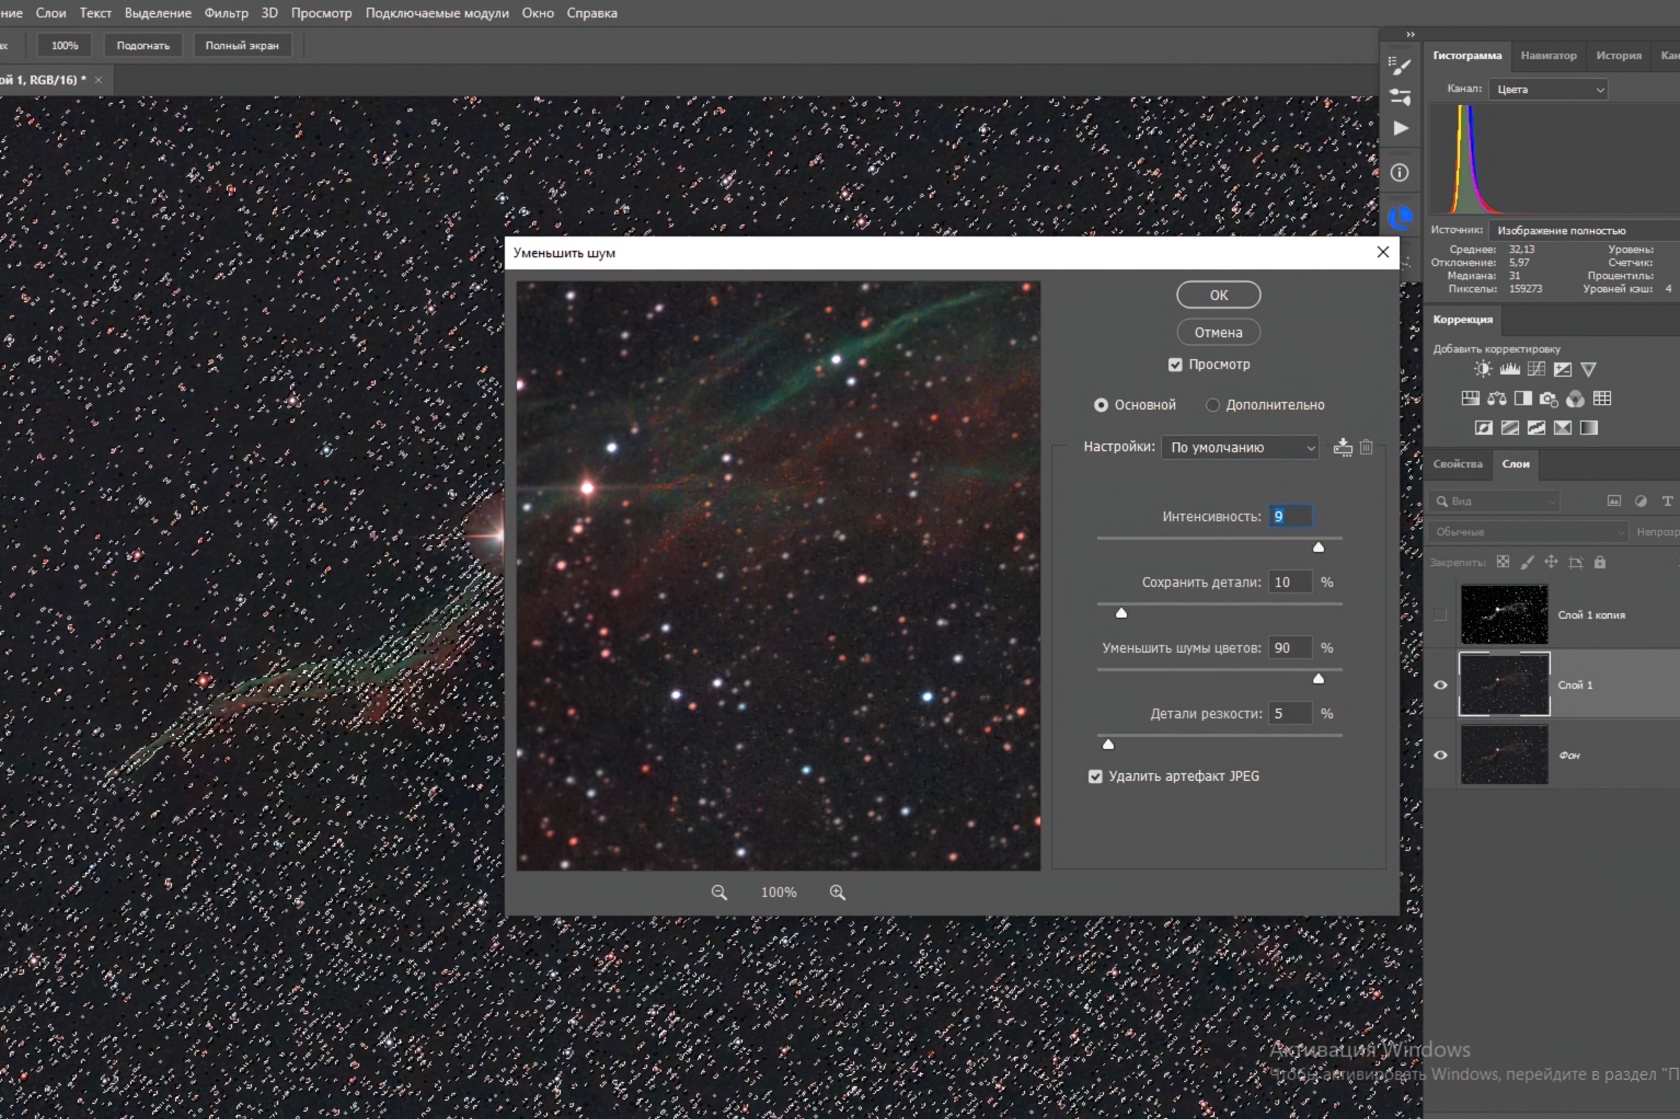Switch to the Навигатор tab

pyautogui.click(x=1548, y=56)
